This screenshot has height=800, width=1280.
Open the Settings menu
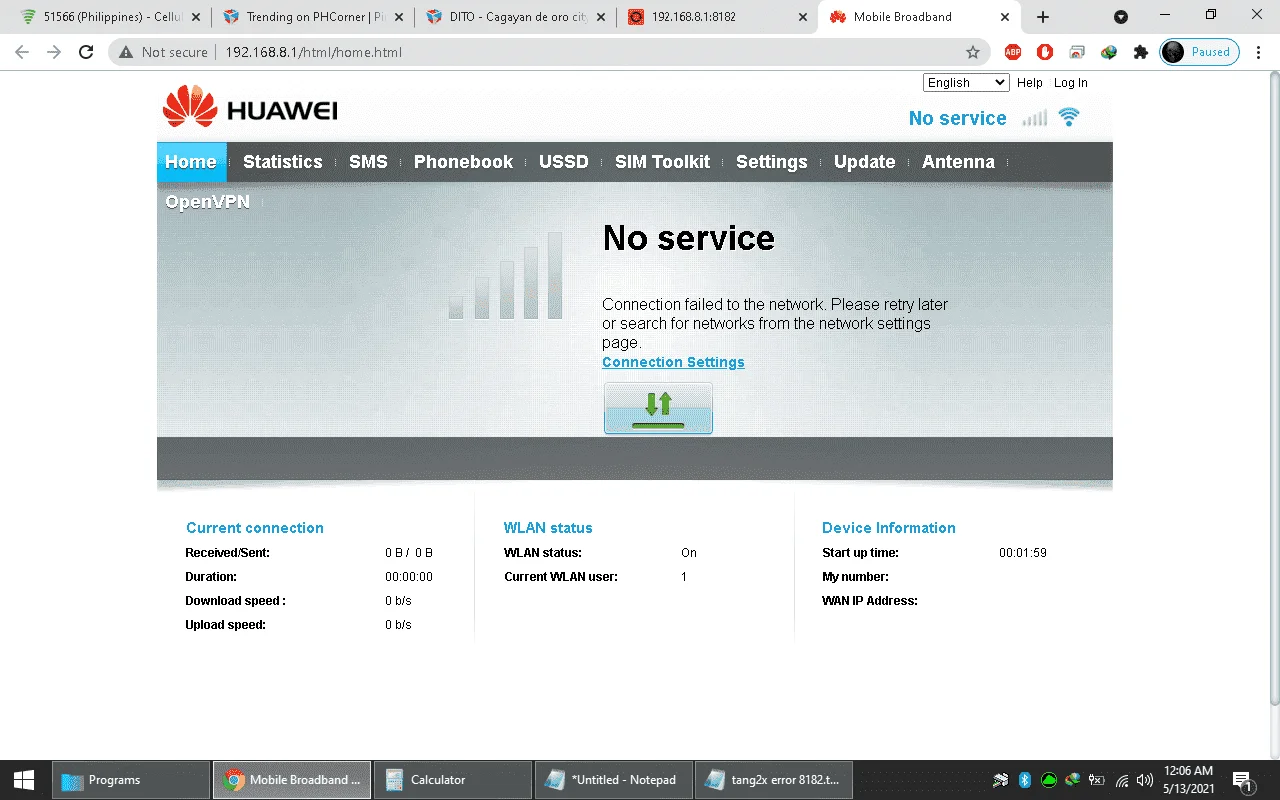(772, 162)
